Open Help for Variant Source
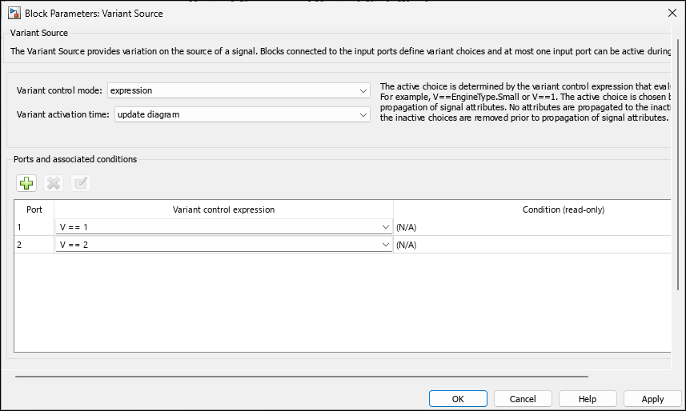The width and height of the screenshot is (686, 411). [x=587, y=398]
